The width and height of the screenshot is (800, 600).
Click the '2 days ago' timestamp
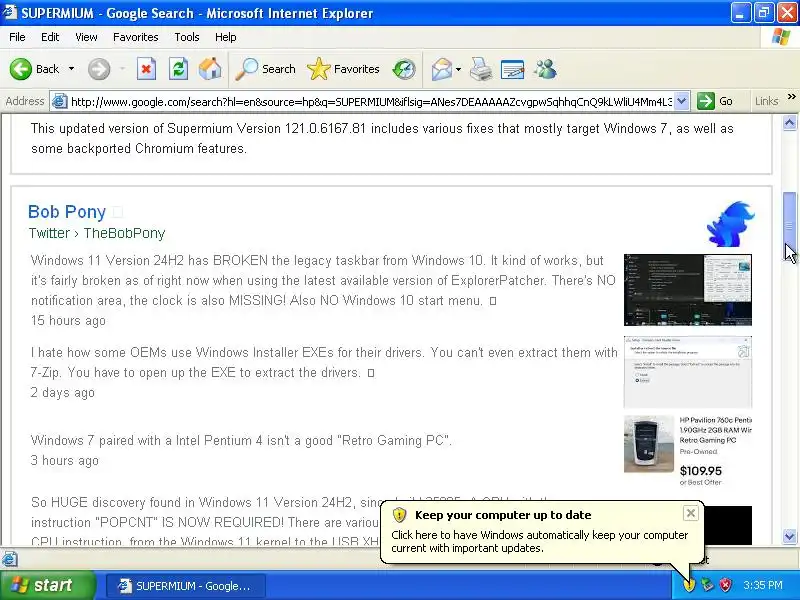click(x=63, y=392)
